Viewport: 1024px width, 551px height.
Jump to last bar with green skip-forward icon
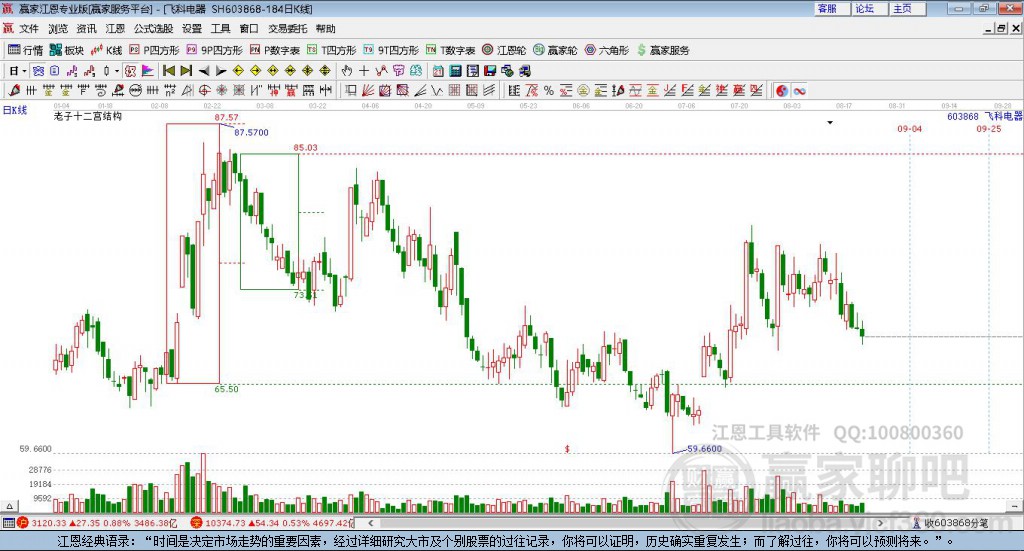pyautogui.click(x=186, y=71)
